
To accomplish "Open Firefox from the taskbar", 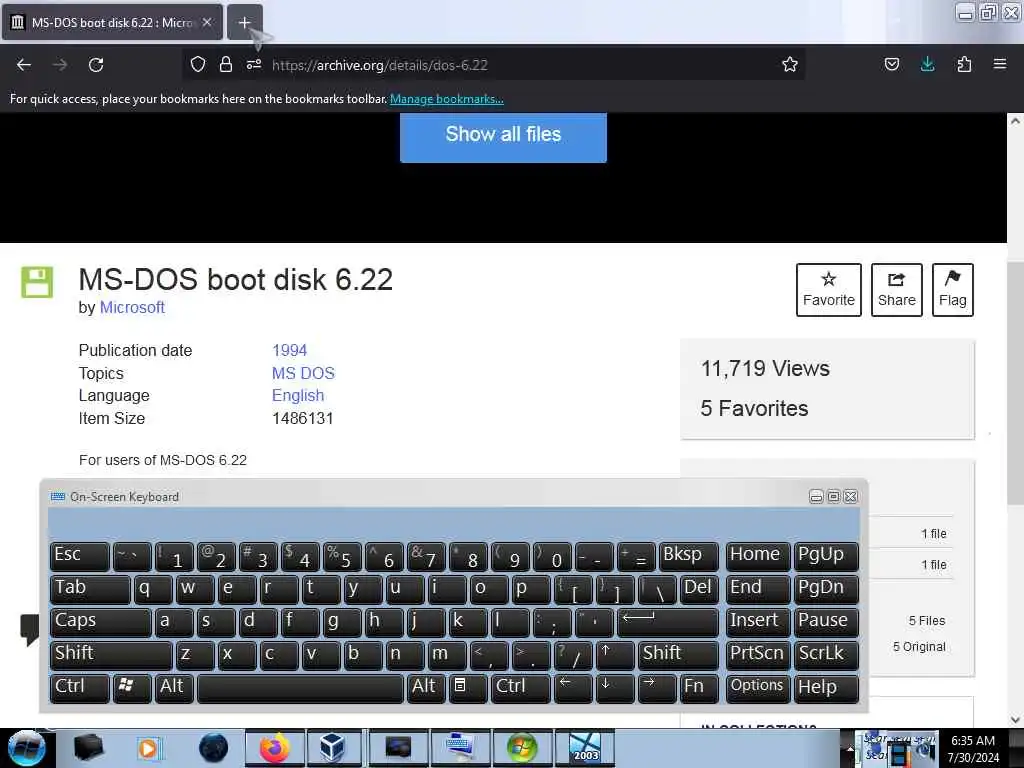I will (275, 748).
